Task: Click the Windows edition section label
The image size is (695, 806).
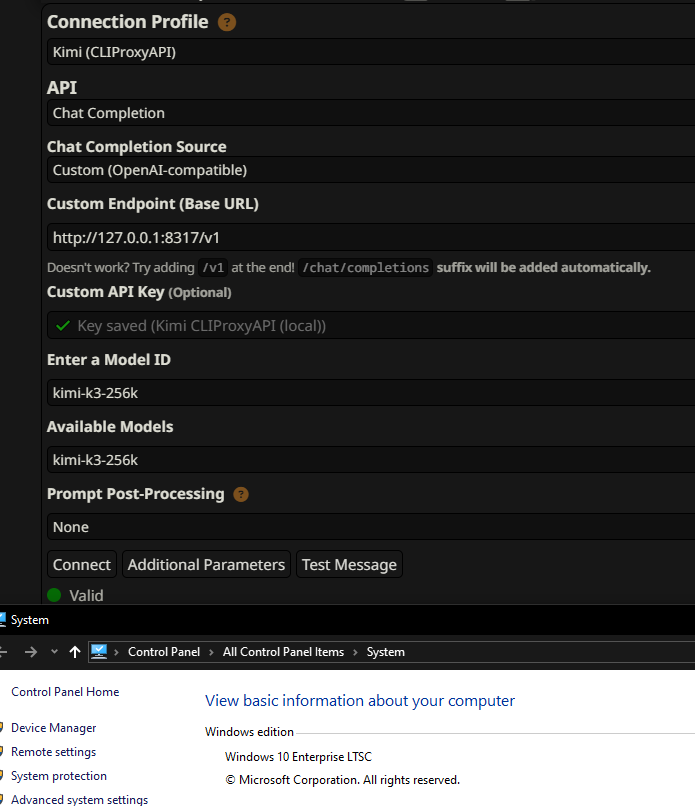Action: click(249, 731)
